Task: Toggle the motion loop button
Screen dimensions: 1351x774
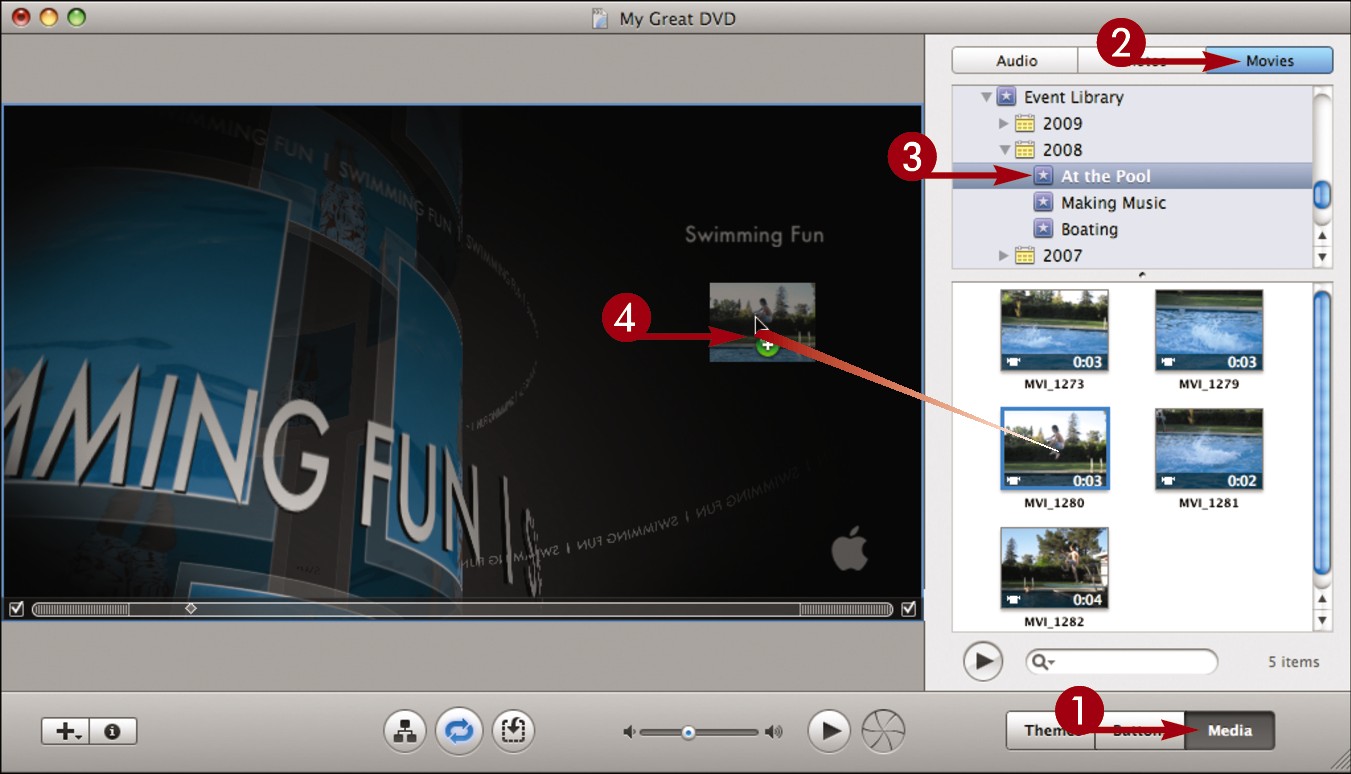Action: pos(459,731)
